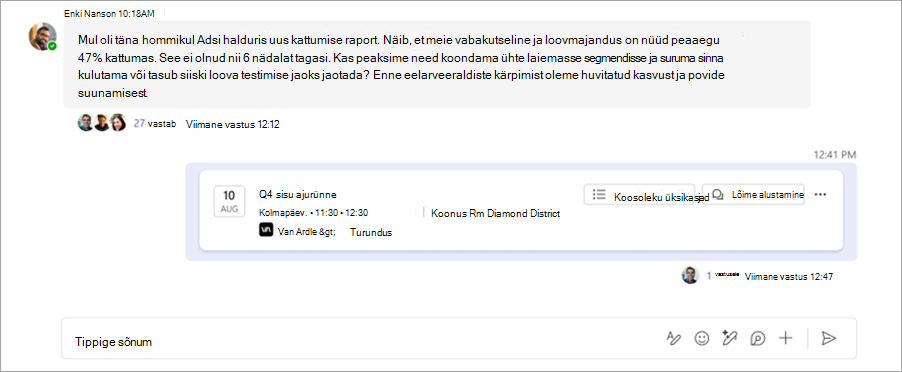Open the 27 vastab replies thread

click(x=155, y=123)
